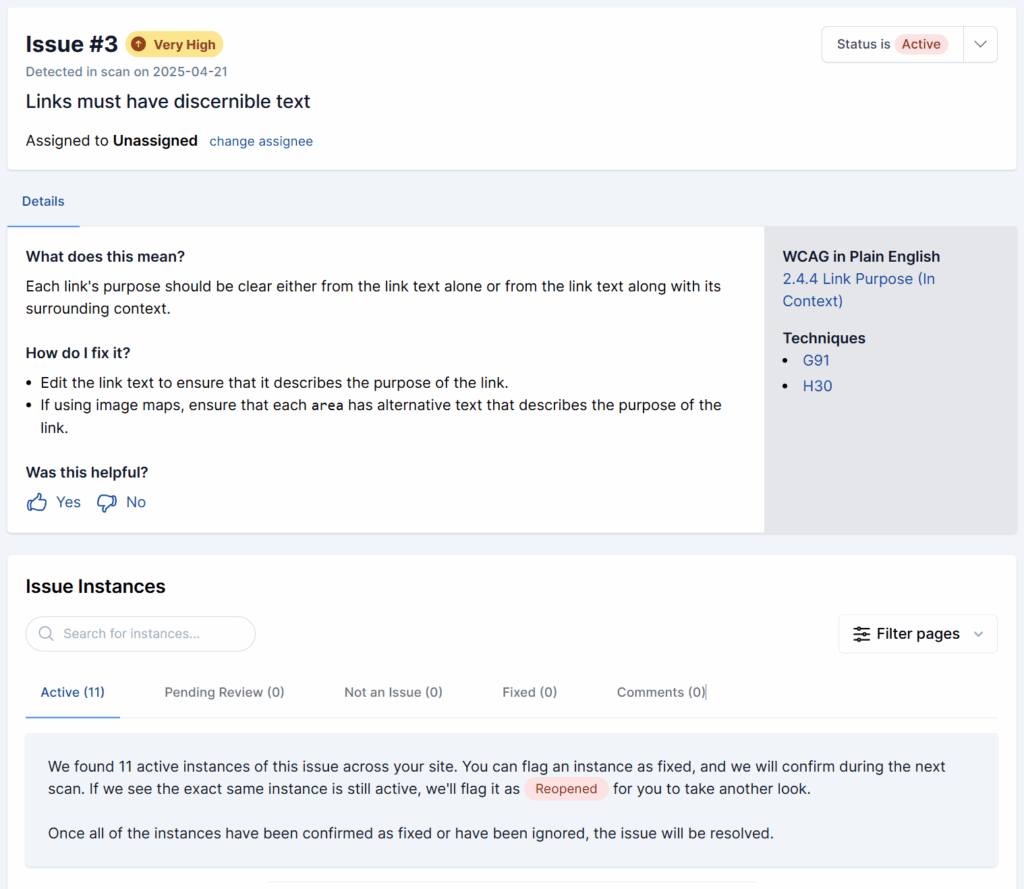Click the 'Issue Instances' heading
This screenshot has height=889, width=1024.
(x=95, y=587)
